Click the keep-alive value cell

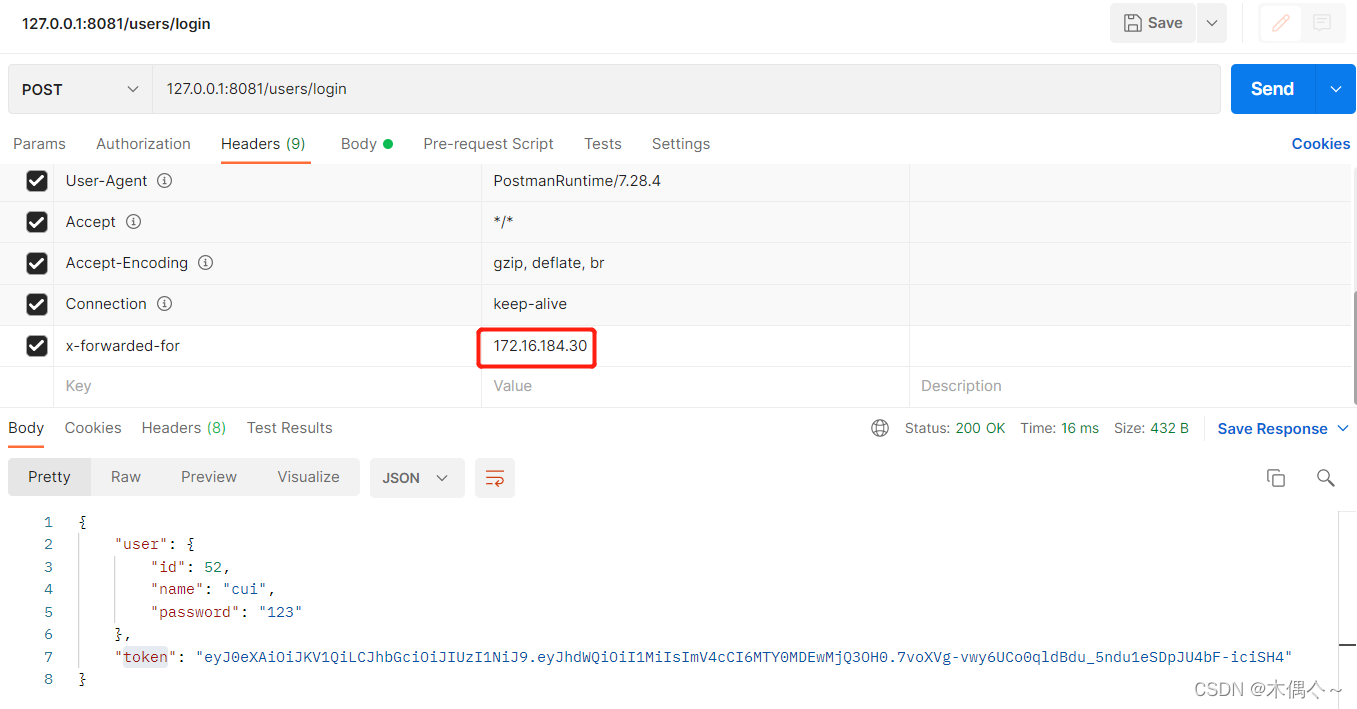coord(695,304)
